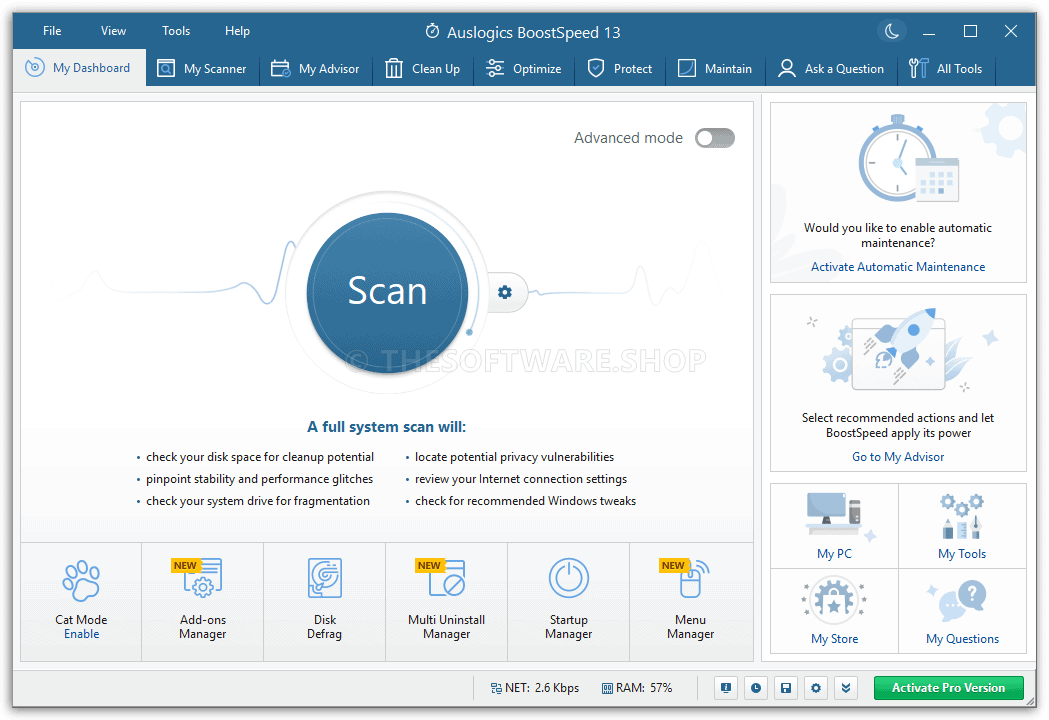1049x720 pixels.
Task: Maximize the BoostSpeed window
Action: click(x=970, y=31)
